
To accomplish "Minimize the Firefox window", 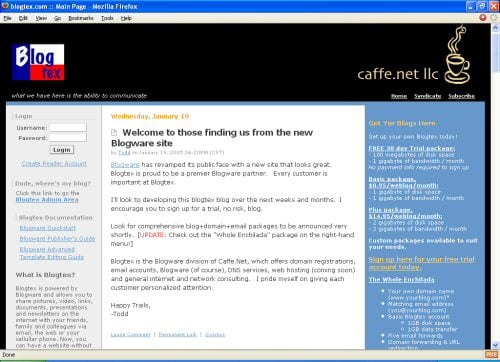I will click(470, 6).
